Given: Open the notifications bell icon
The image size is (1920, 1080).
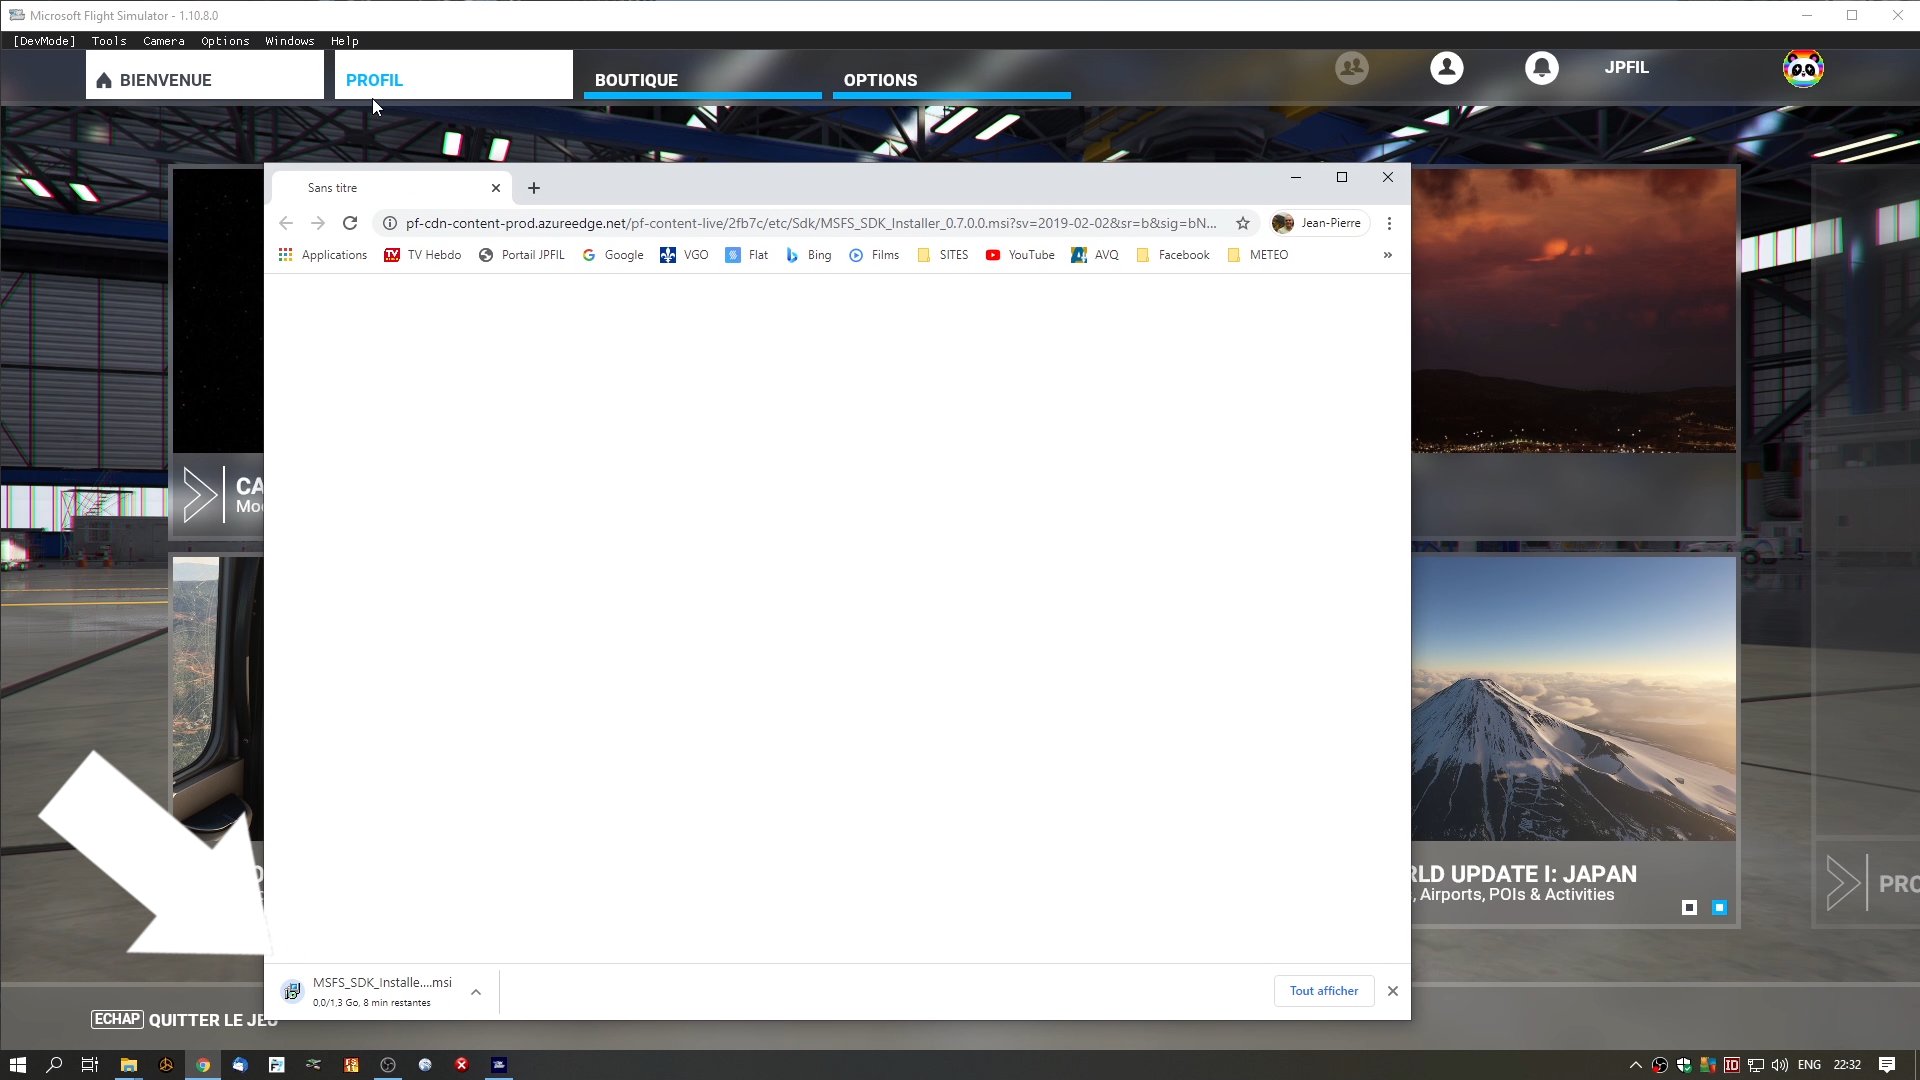Looking at the screenshot, I should pos(1541,68).
